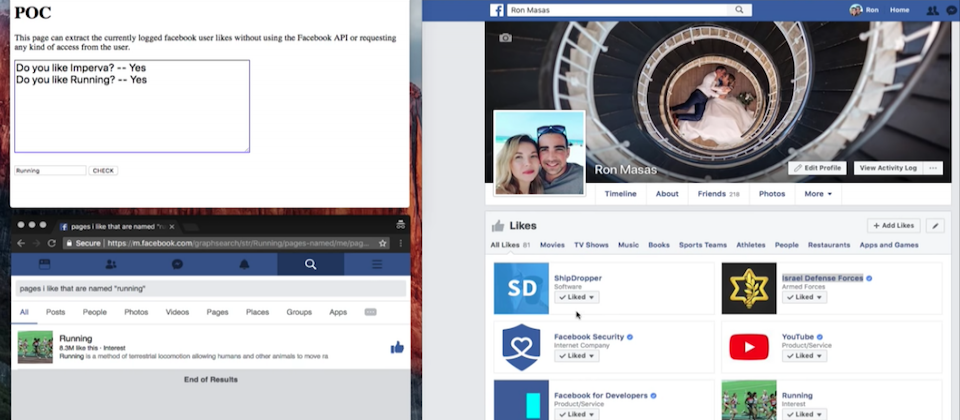Close the 'pages i like' browser tab
Screen dimensions: 960x420
pos(172,227)
